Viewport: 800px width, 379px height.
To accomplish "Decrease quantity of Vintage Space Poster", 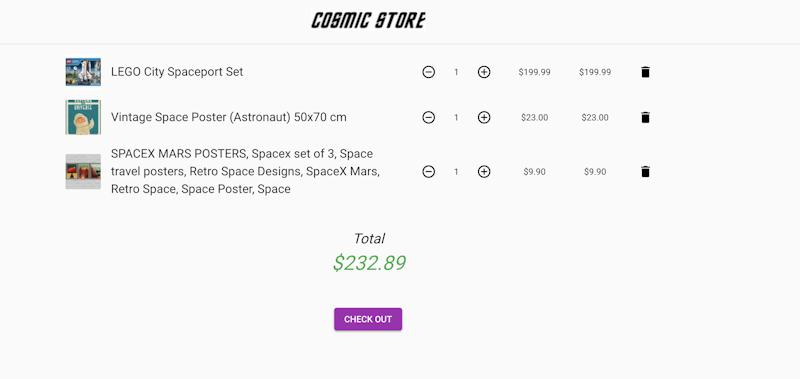I will (x=429, y=117).
